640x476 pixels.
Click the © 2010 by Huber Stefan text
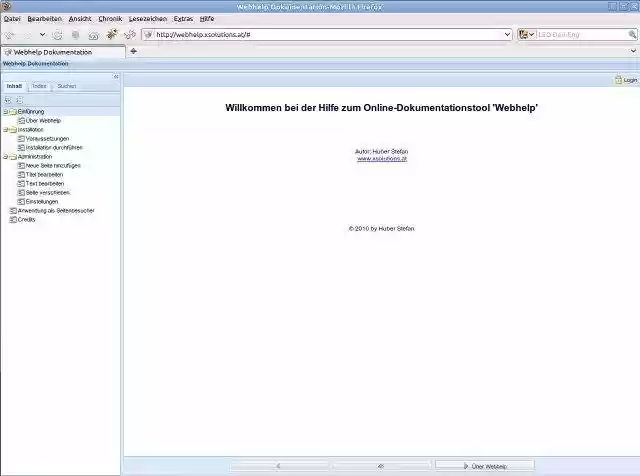(x=382, y=229)
